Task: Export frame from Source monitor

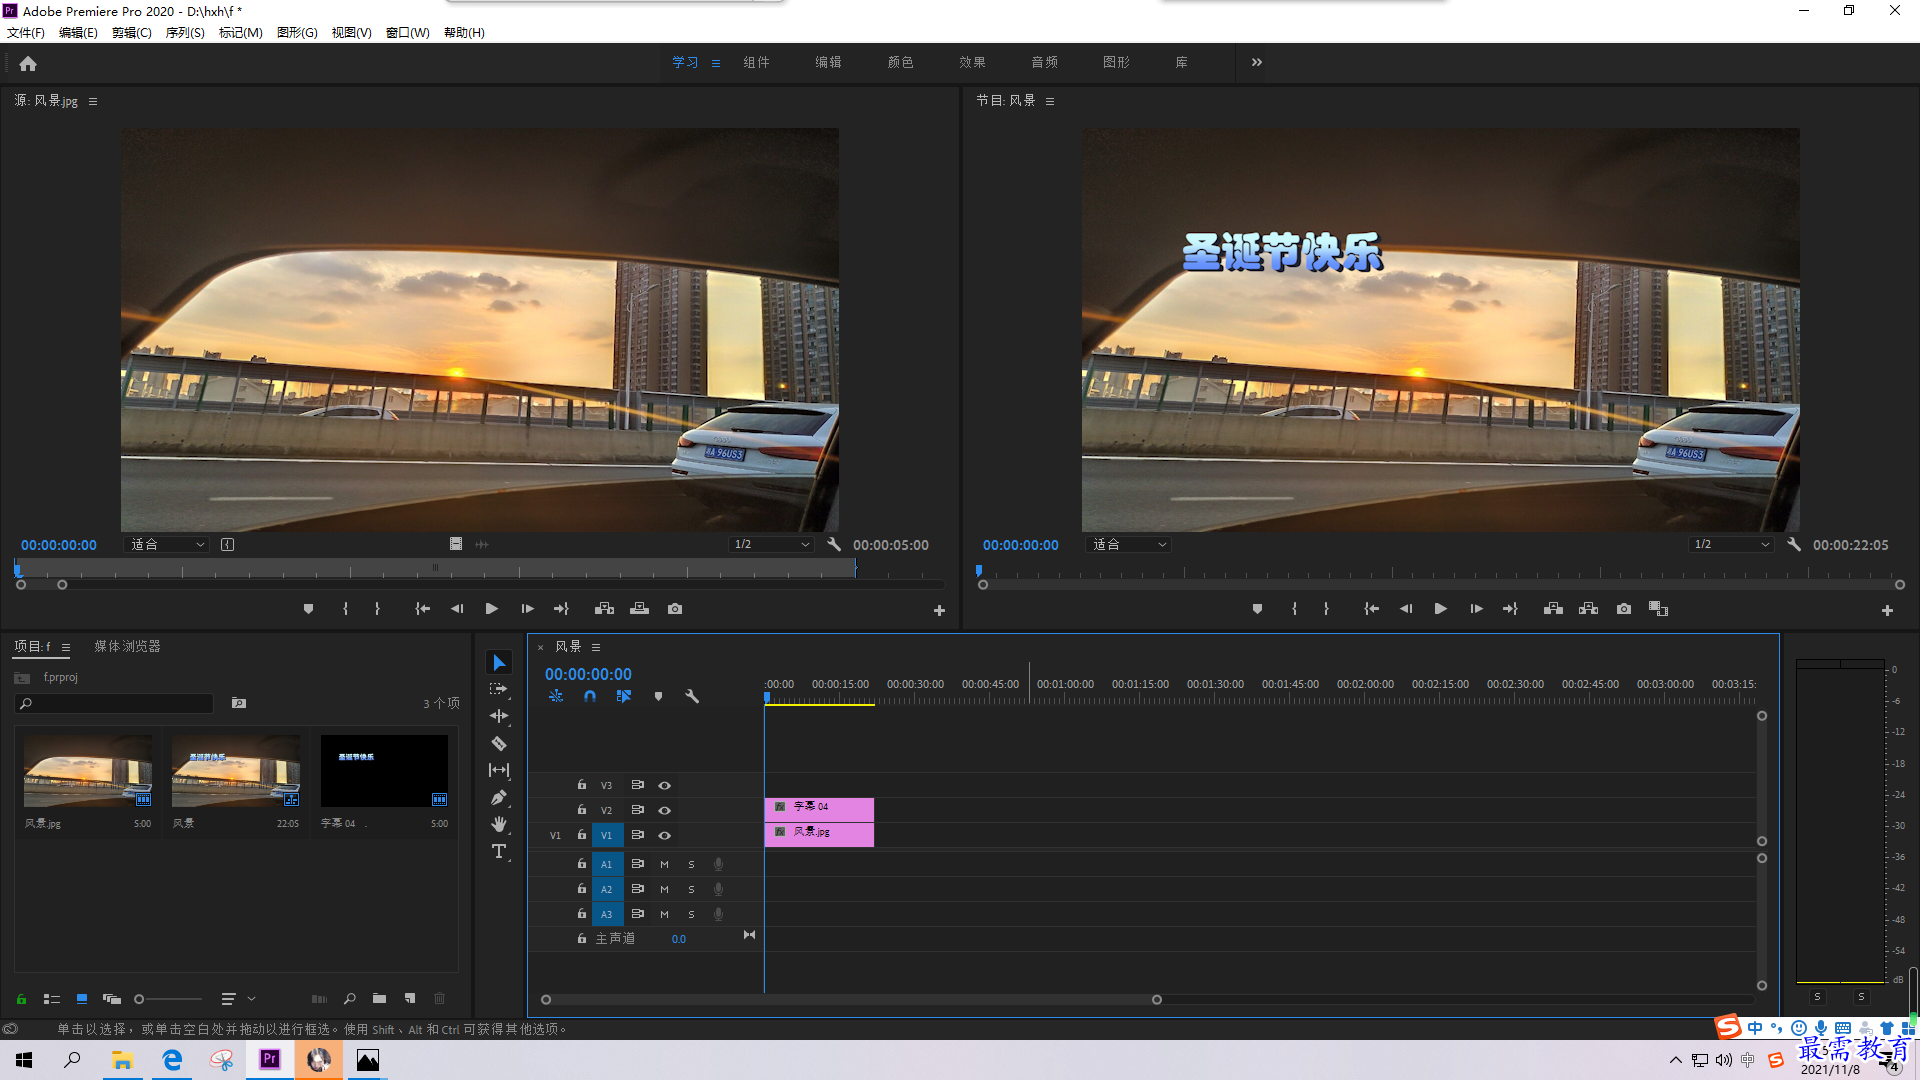Action: (x=675, y=609)
